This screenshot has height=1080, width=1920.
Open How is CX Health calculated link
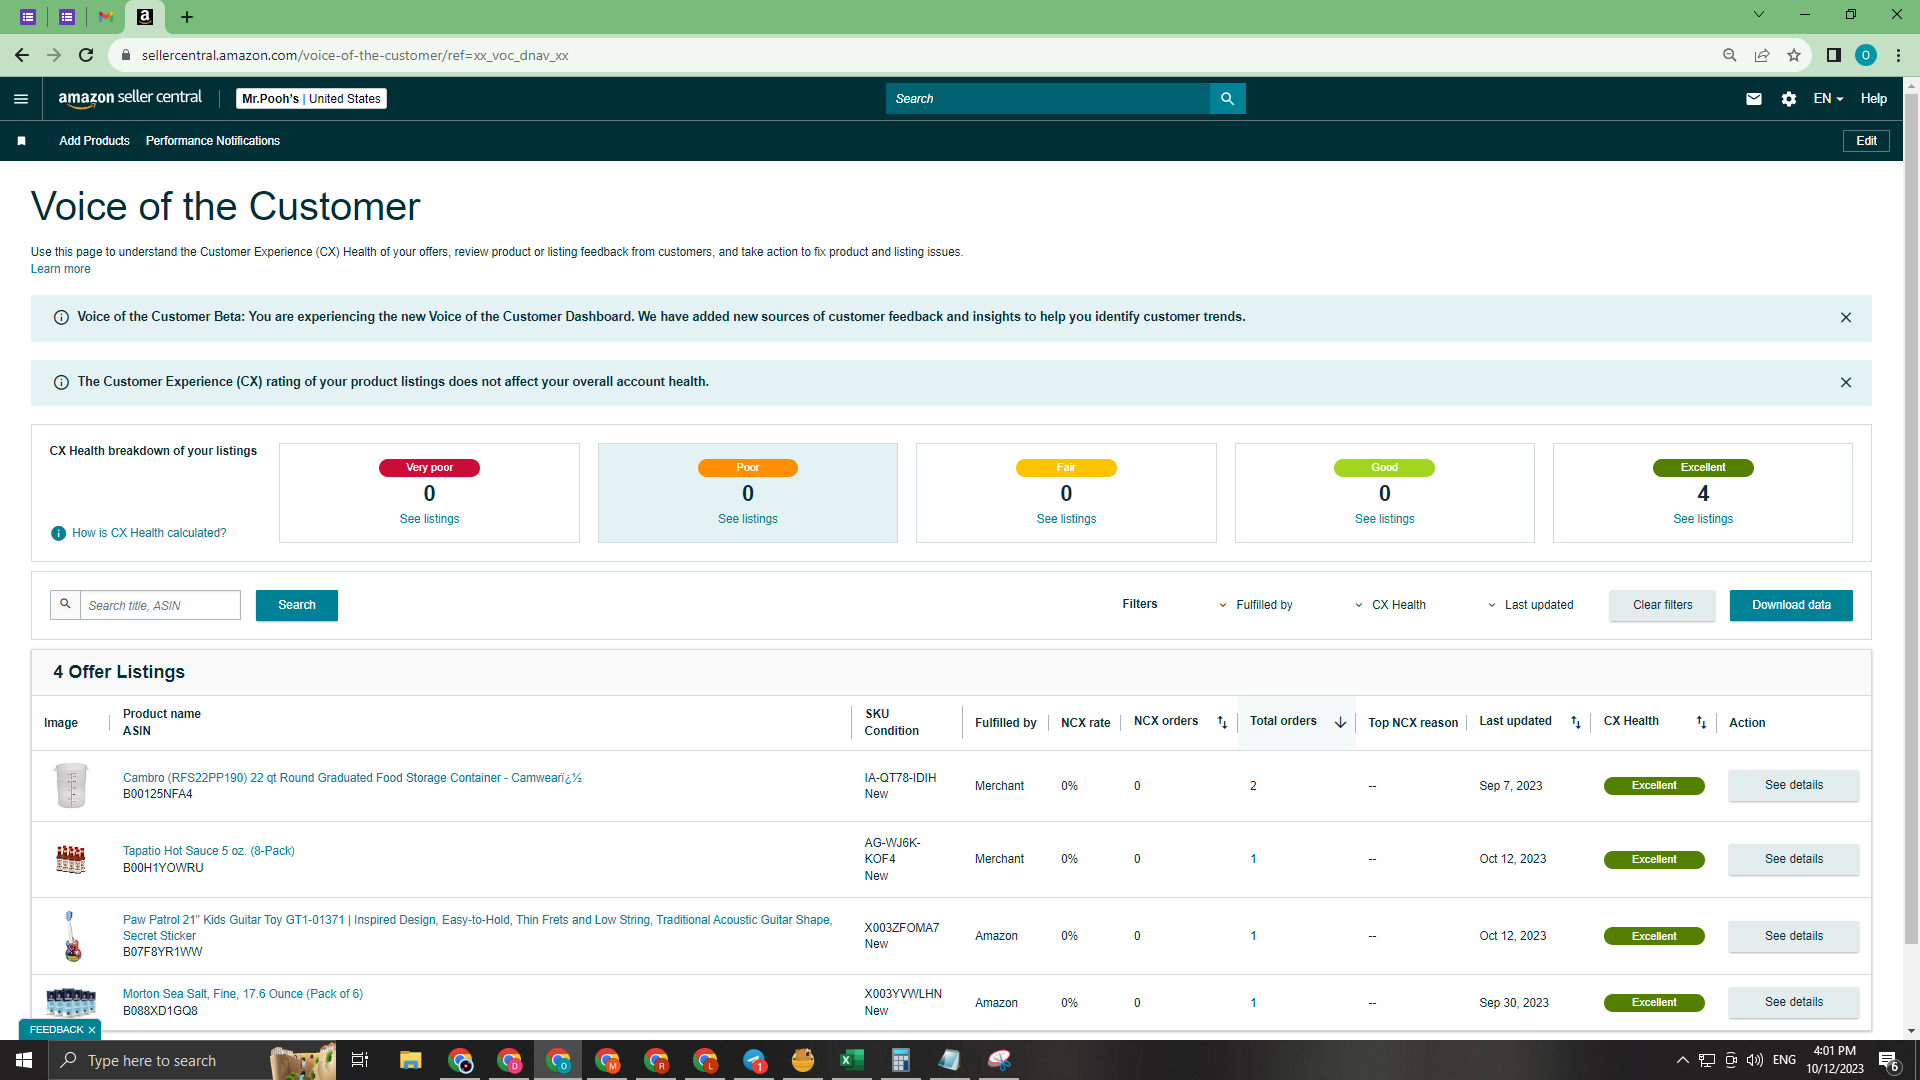(x=149, y=533)
